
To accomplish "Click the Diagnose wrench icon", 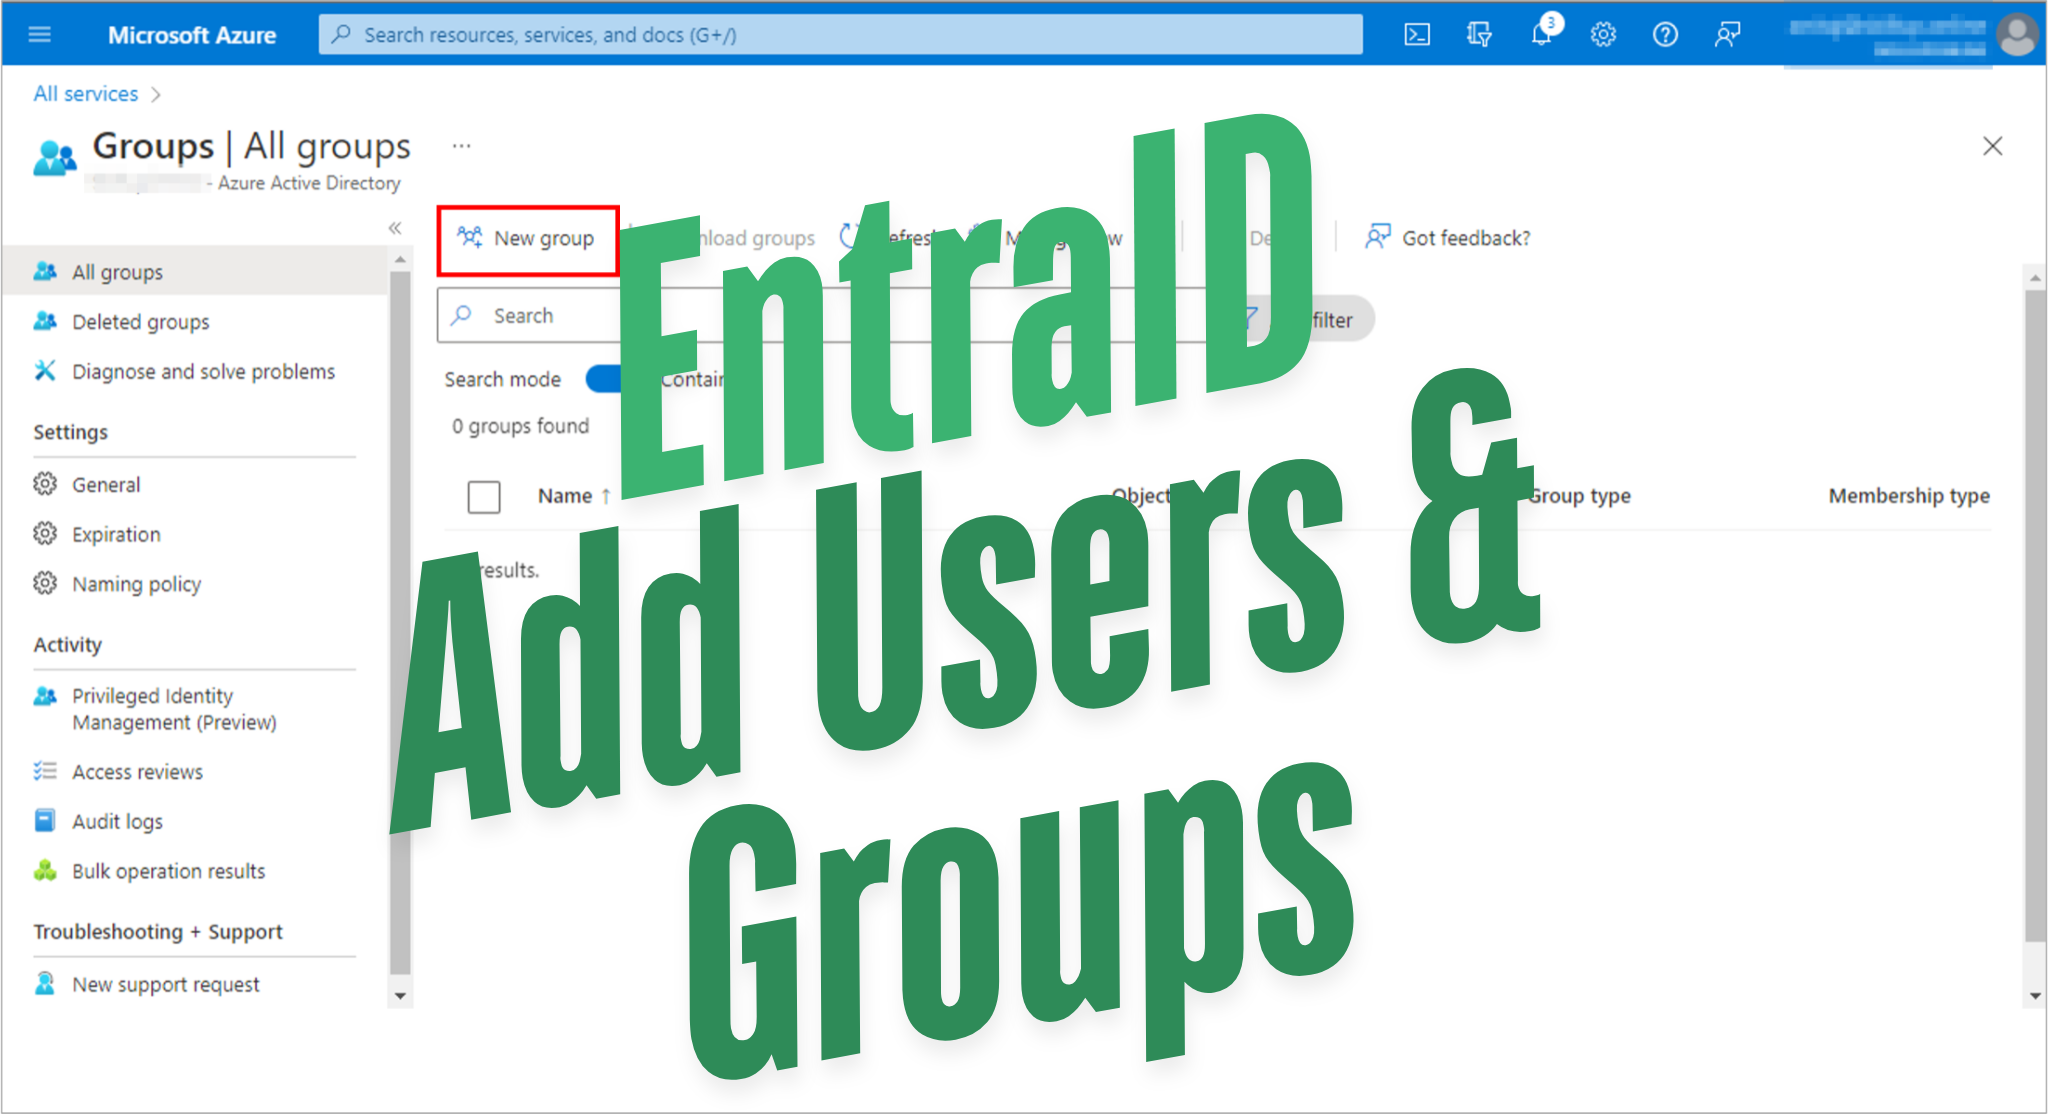I will click(x=45, y=371).
